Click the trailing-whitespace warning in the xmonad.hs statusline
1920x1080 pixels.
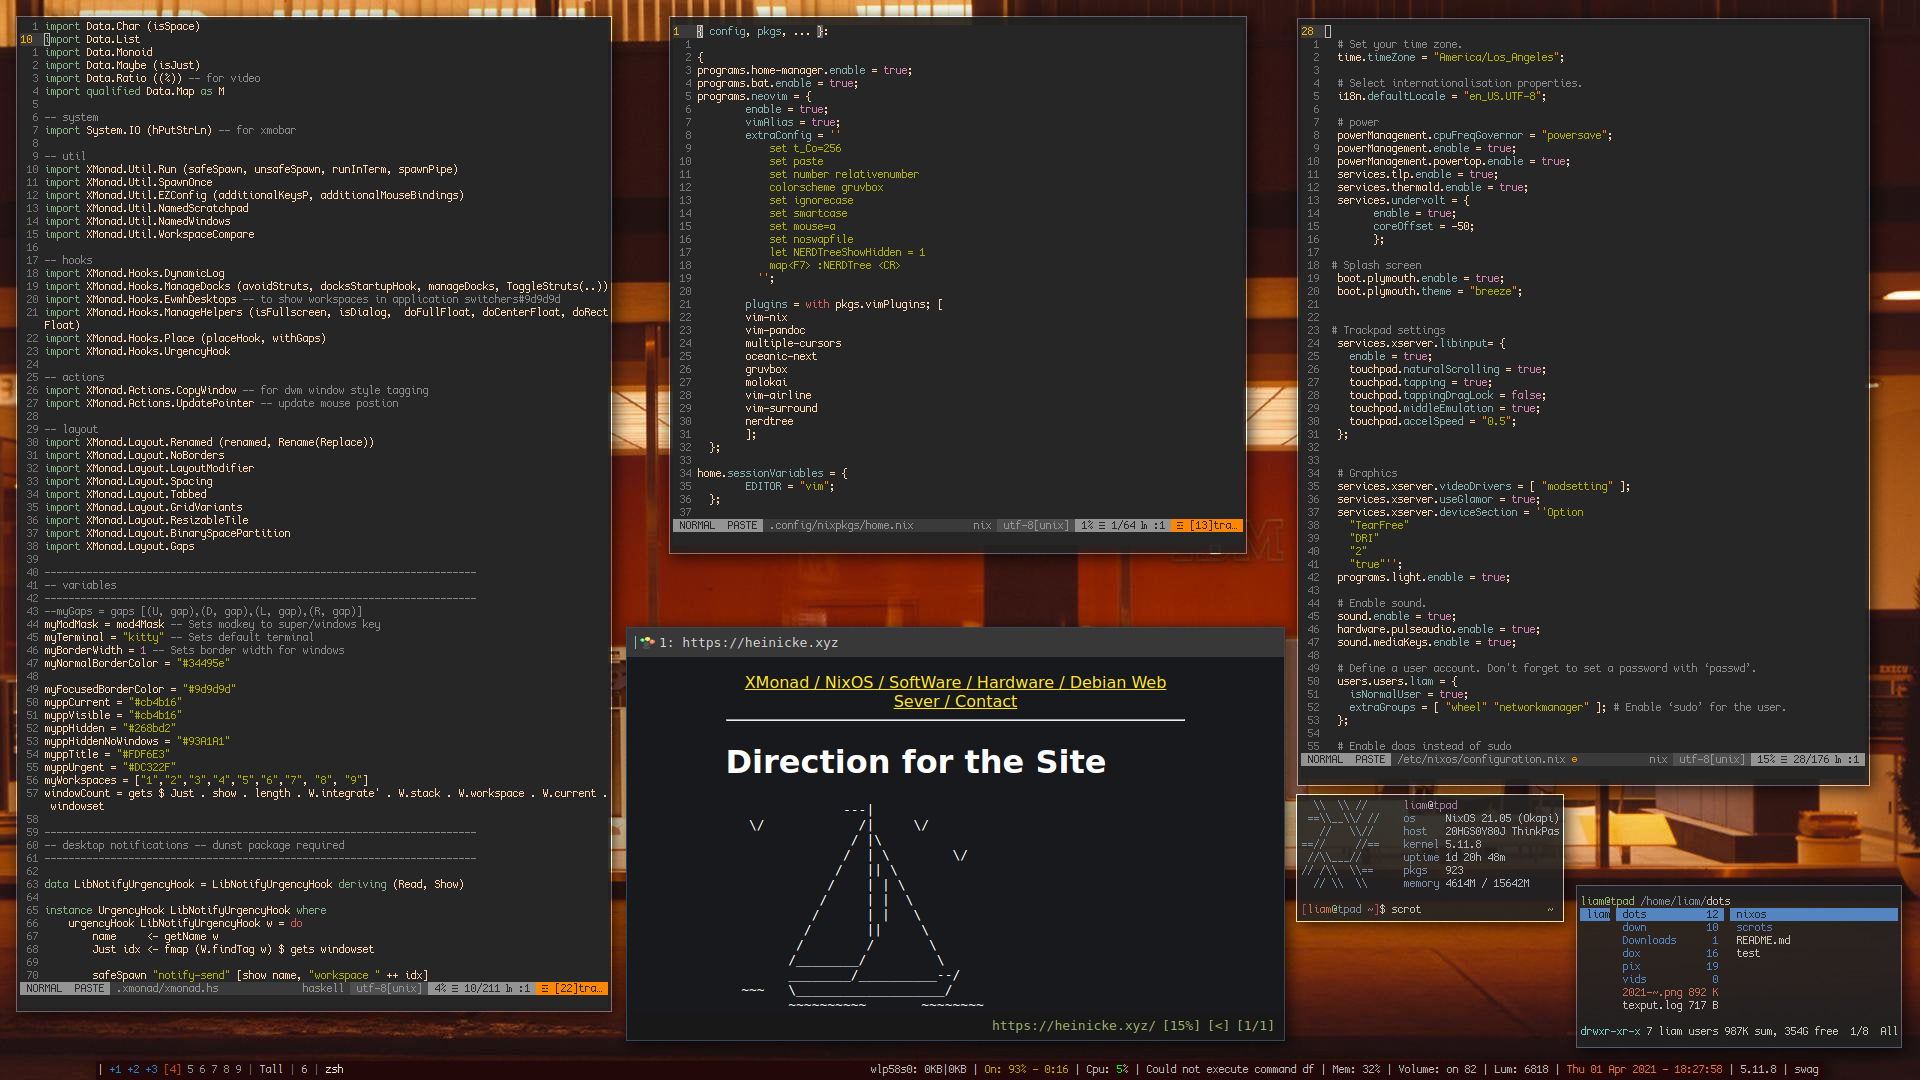coord(573,989)
